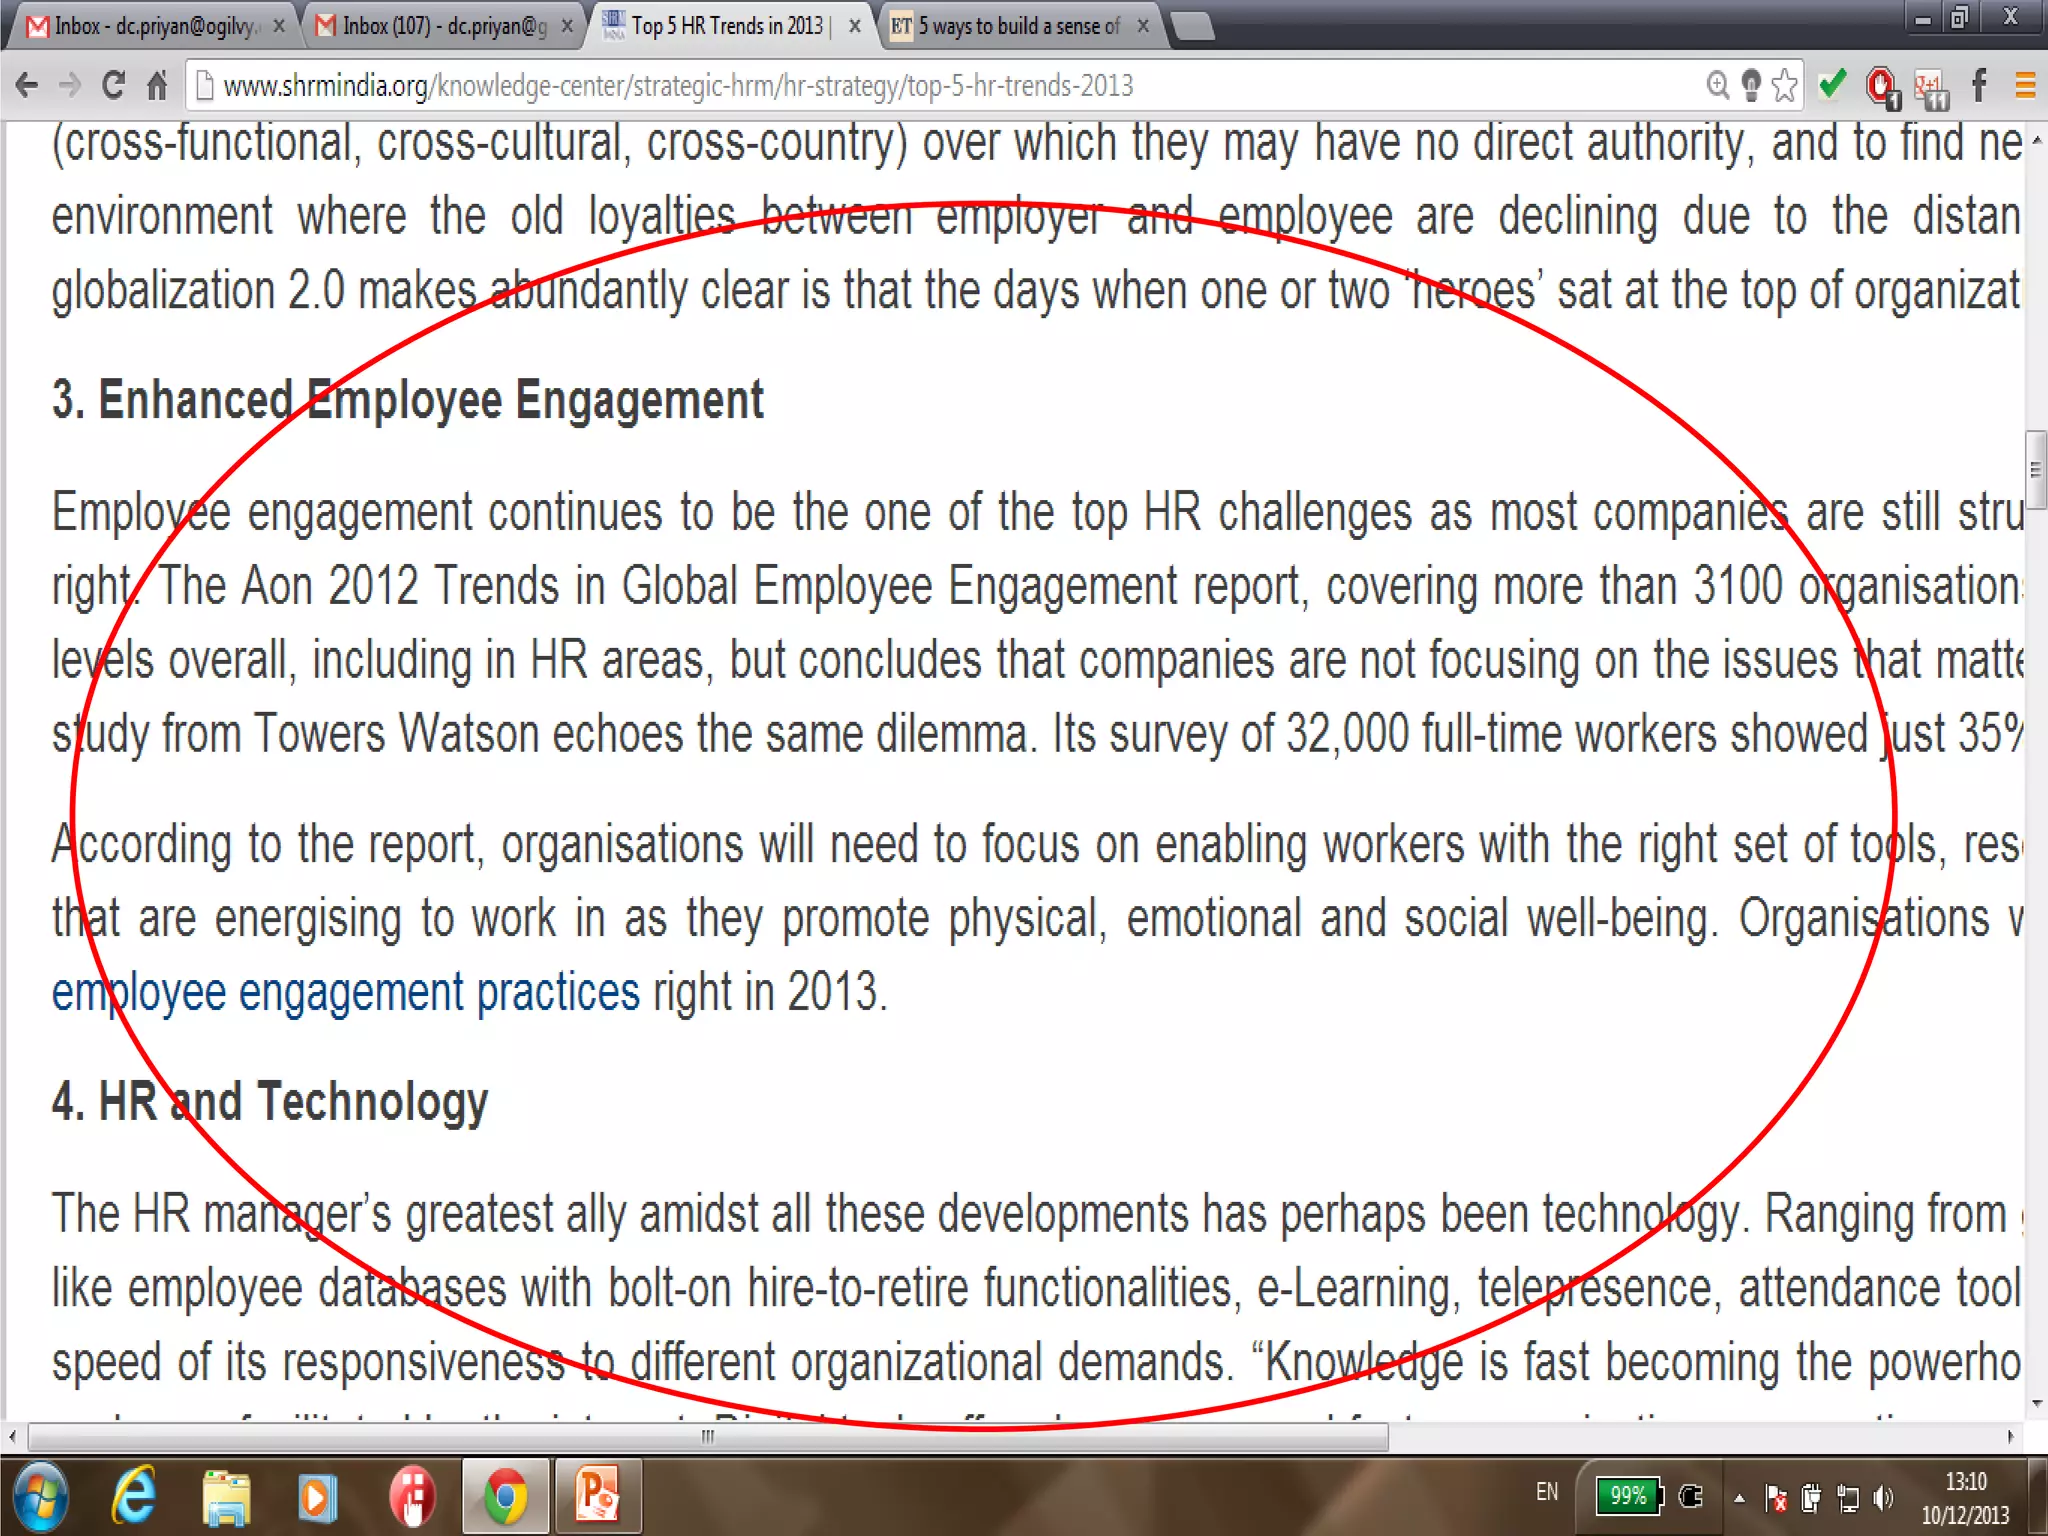Open the Facebook extension icon
The width and height of the screenshot is (2048, 1536).
click(1979, 86)
